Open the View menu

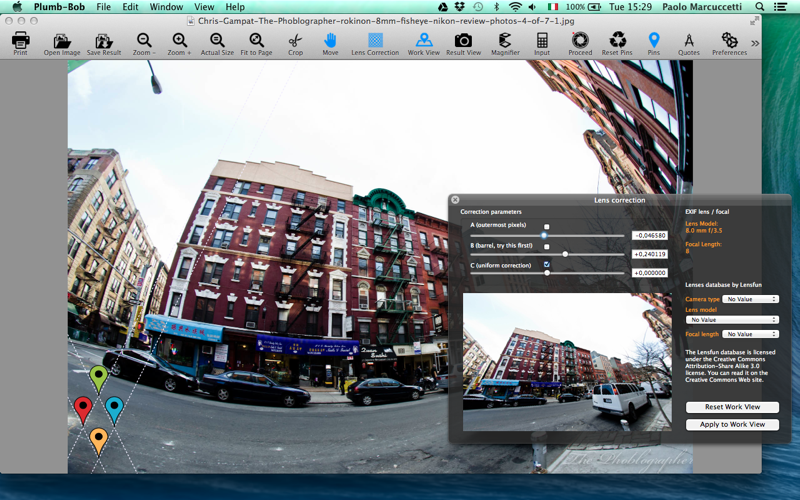tap(204, 7)
